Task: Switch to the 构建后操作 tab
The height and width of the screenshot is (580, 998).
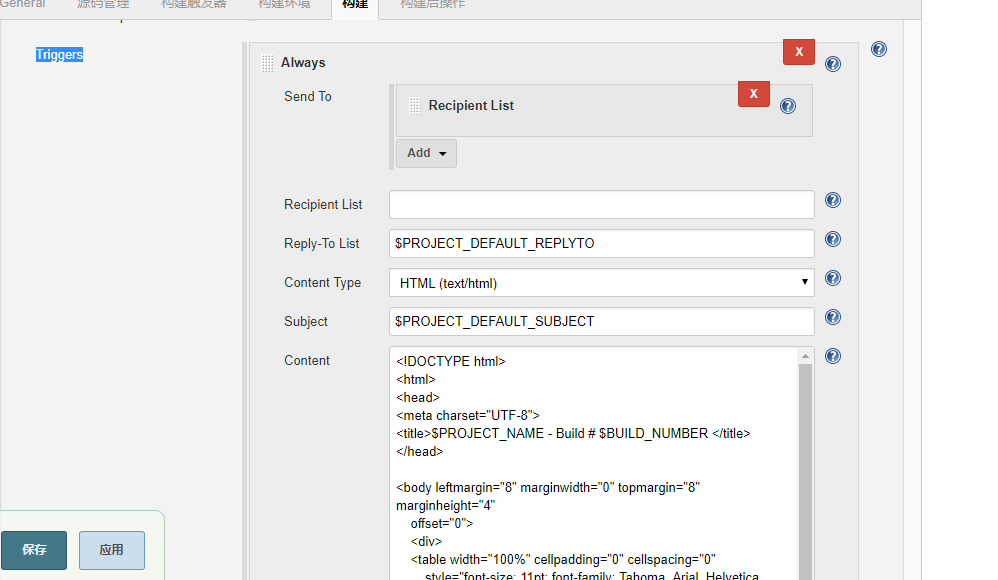Action: coord(433,4)
